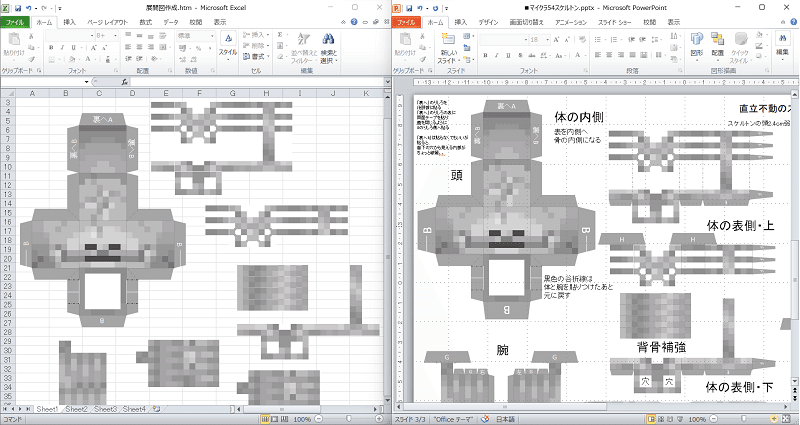Screen dimensions: 800x425
Task: Click the "スライド 3/3" status bar text
Action: tap(410, 419)
